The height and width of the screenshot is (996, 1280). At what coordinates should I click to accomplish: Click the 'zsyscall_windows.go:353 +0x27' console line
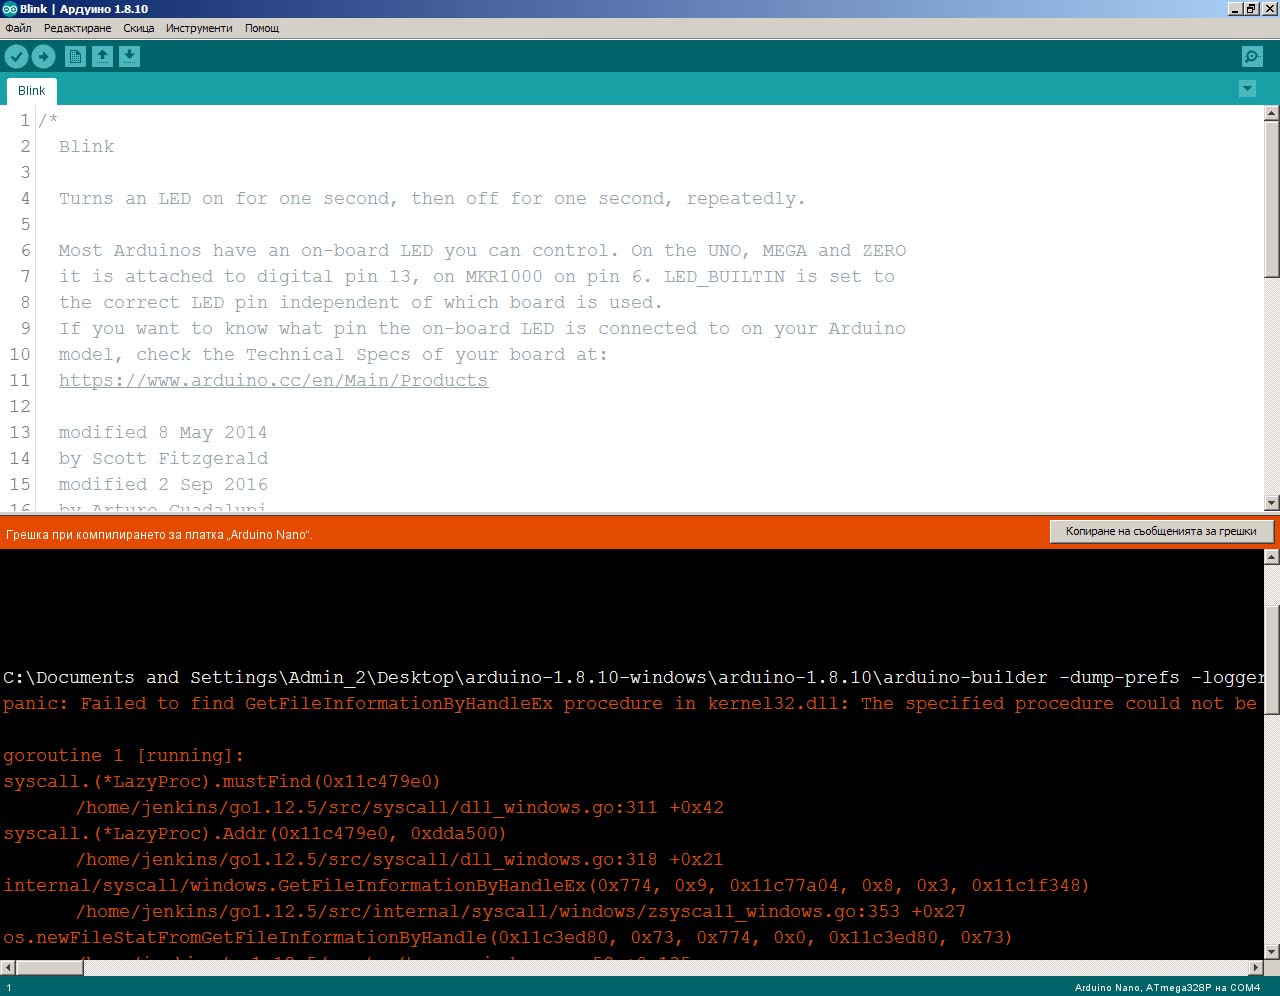click(x=521, y=911)
